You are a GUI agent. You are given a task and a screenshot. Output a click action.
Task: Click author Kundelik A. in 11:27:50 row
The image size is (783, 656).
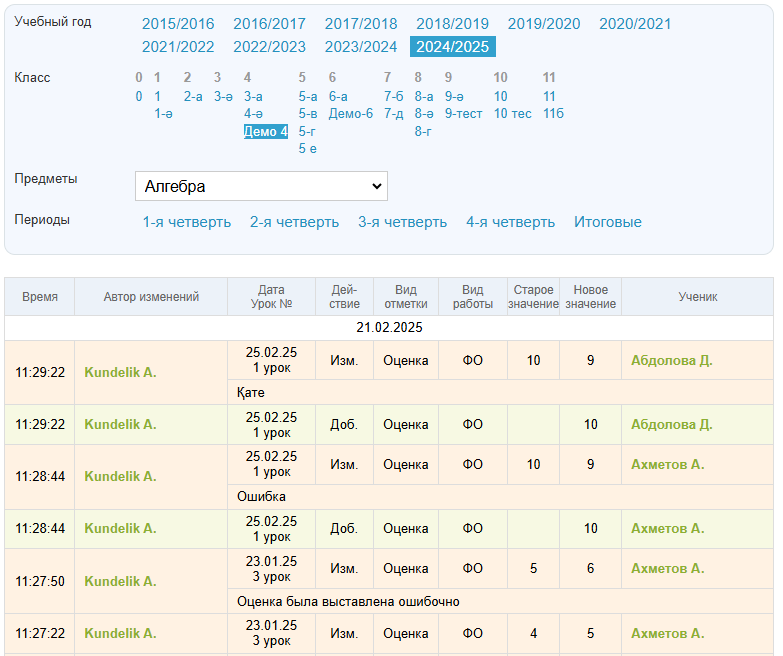tap(120, 581)
